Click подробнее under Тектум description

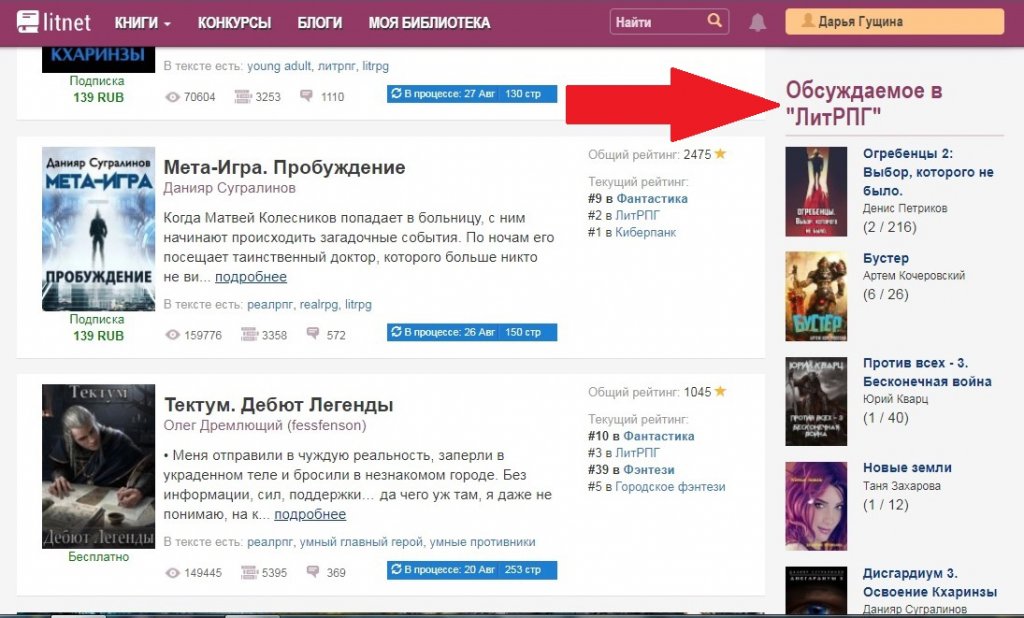[310, 515]
